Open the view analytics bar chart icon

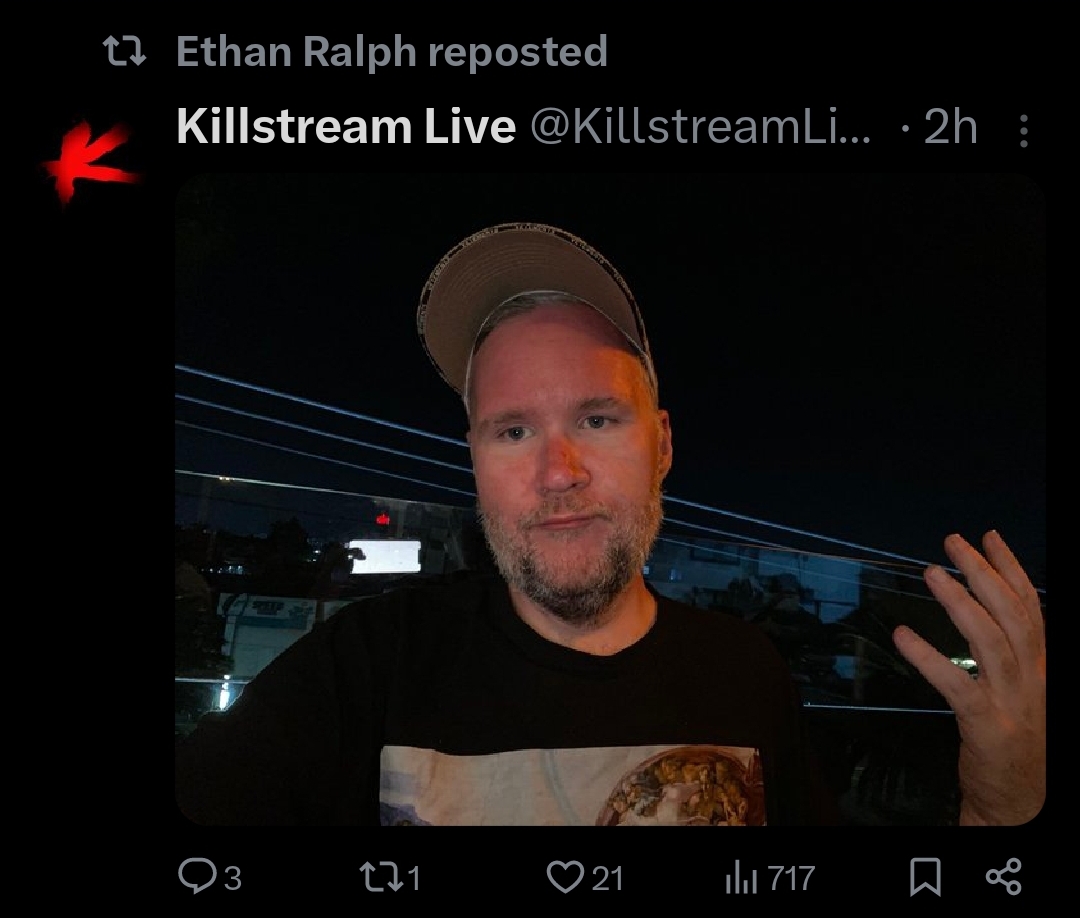coord(741,879)
